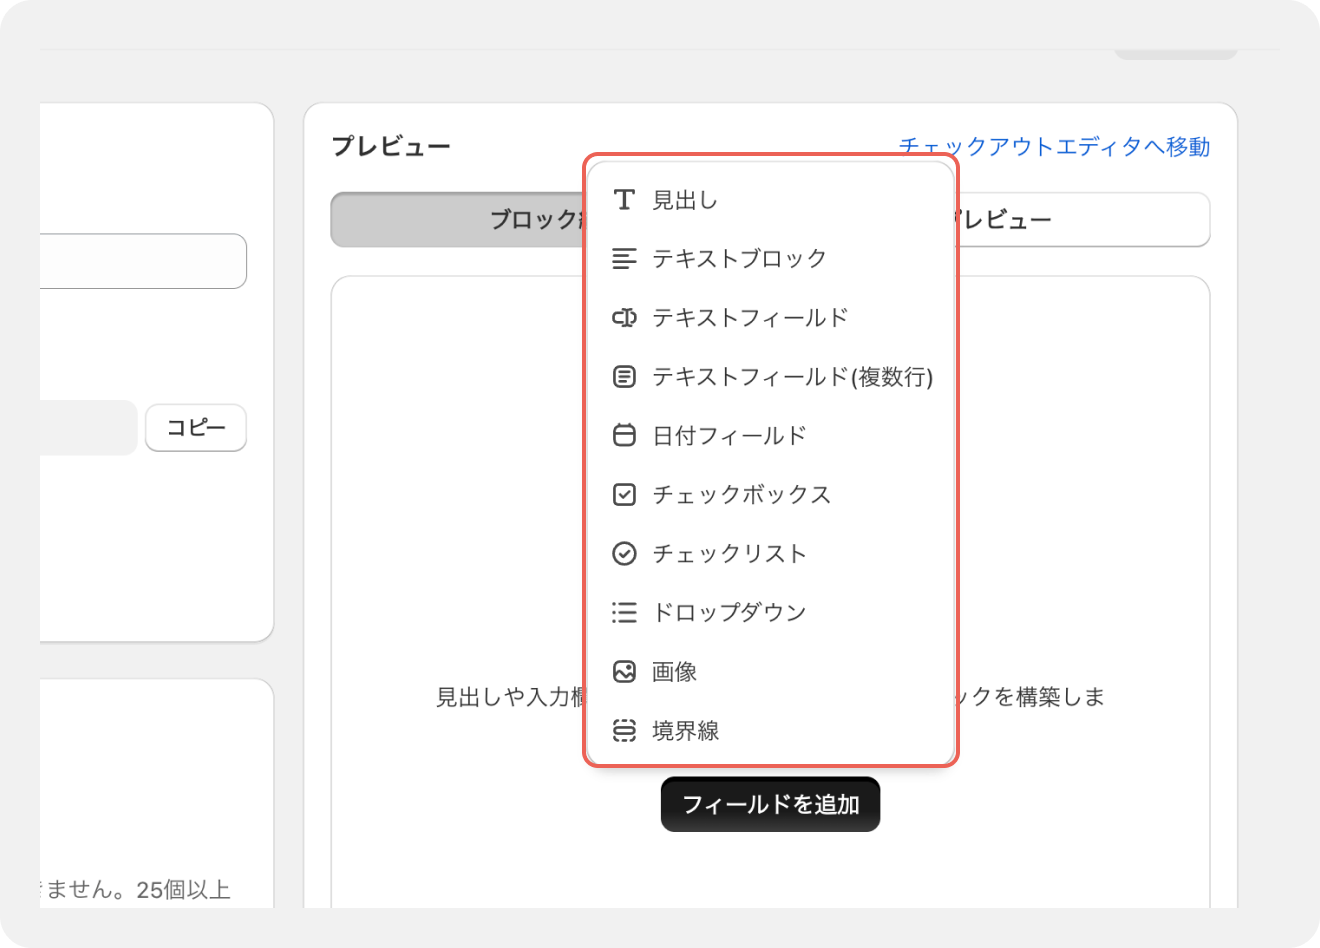Image resolution: width=1320 pixels, height=948 pixels.
Task: Select テキストブロック from the menu
Action: point(739,259)
